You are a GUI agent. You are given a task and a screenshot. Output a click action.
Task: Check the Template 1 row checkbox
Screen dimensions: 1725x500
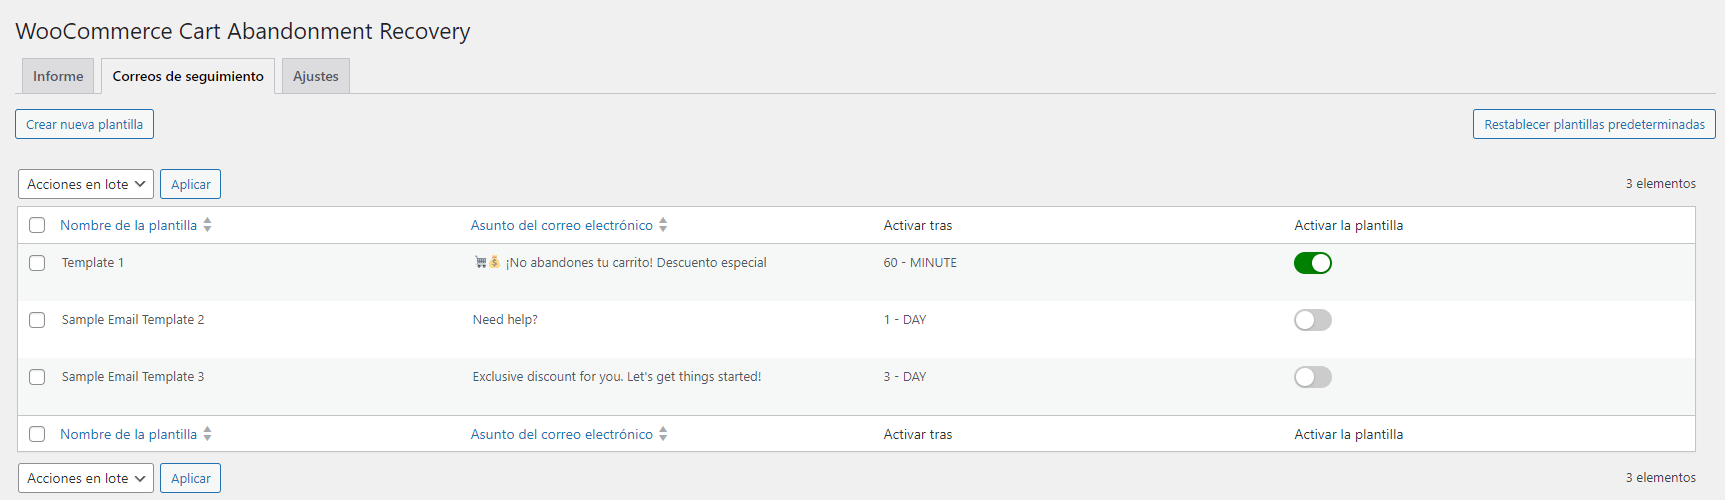[x=37, y=263]
